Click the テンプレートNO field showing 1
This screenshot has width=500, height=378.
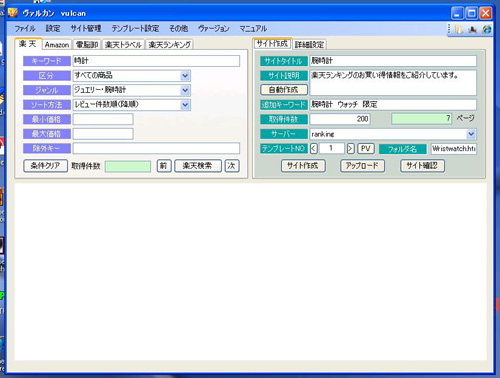(x=331, y=148)
